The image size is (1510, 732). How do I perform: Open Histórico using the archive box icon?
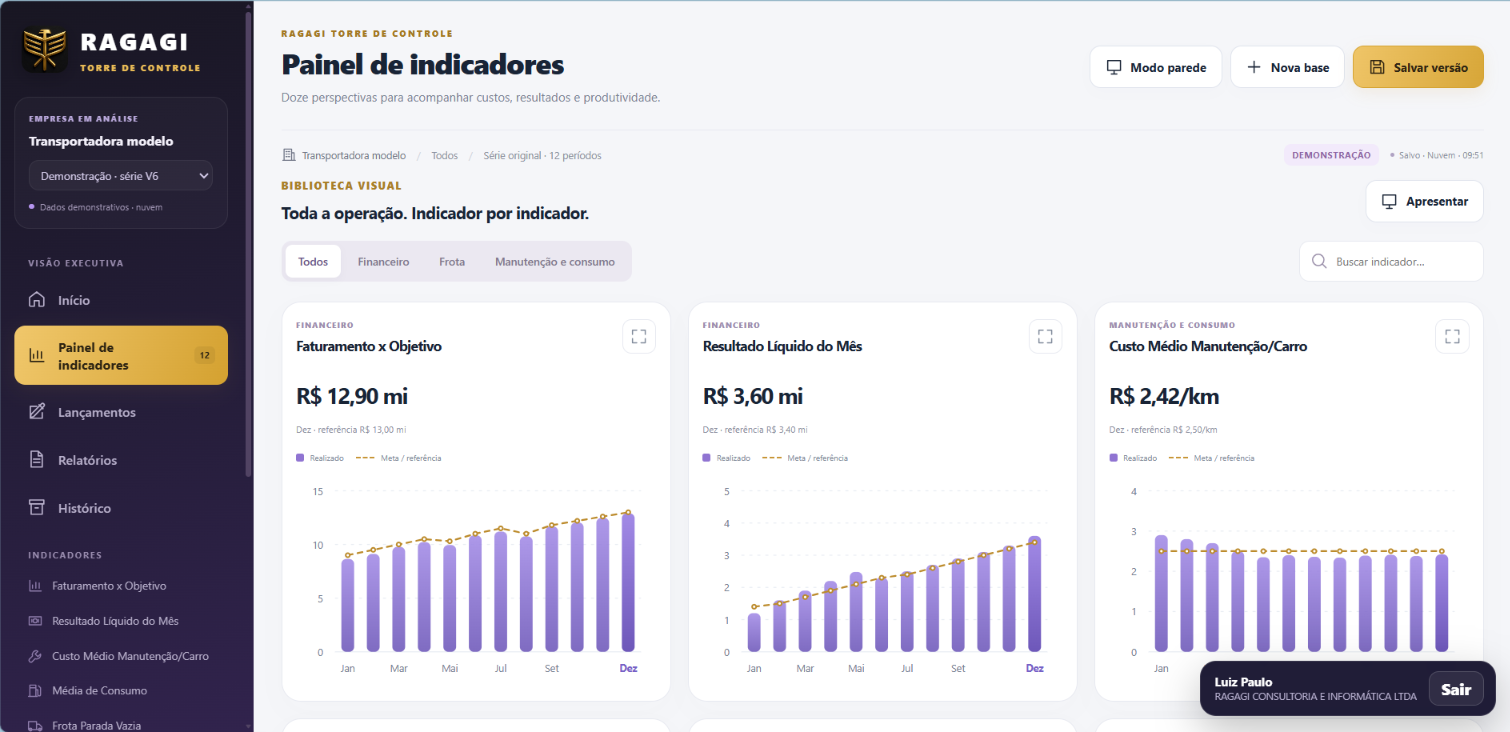point(37,508)
